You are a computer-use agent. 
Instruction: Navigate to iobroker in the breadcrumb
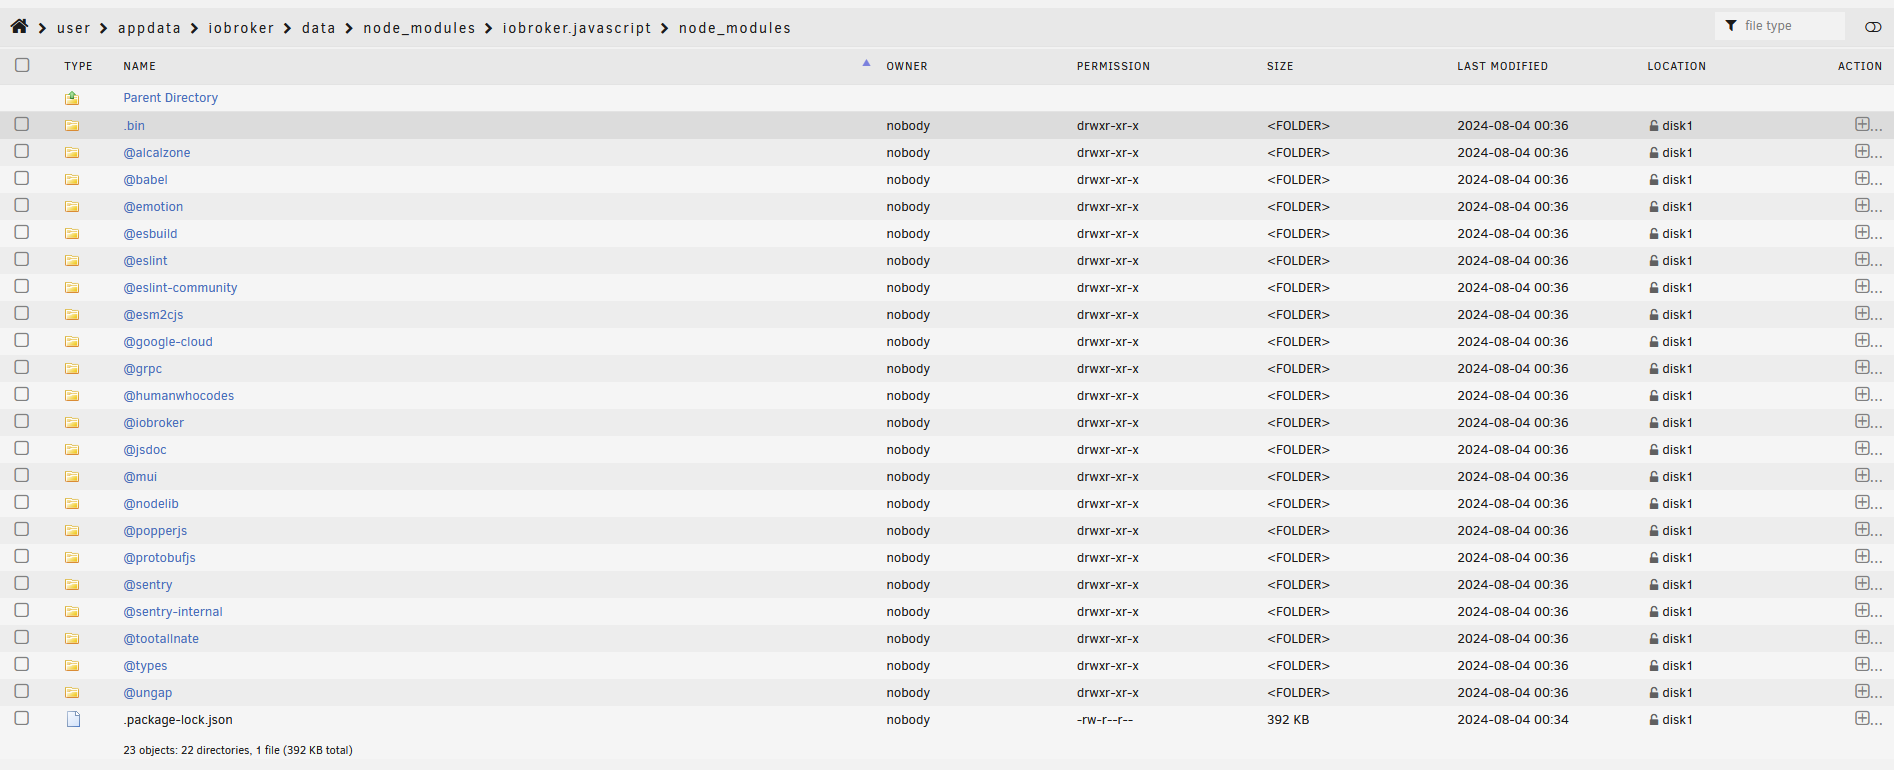241,28
